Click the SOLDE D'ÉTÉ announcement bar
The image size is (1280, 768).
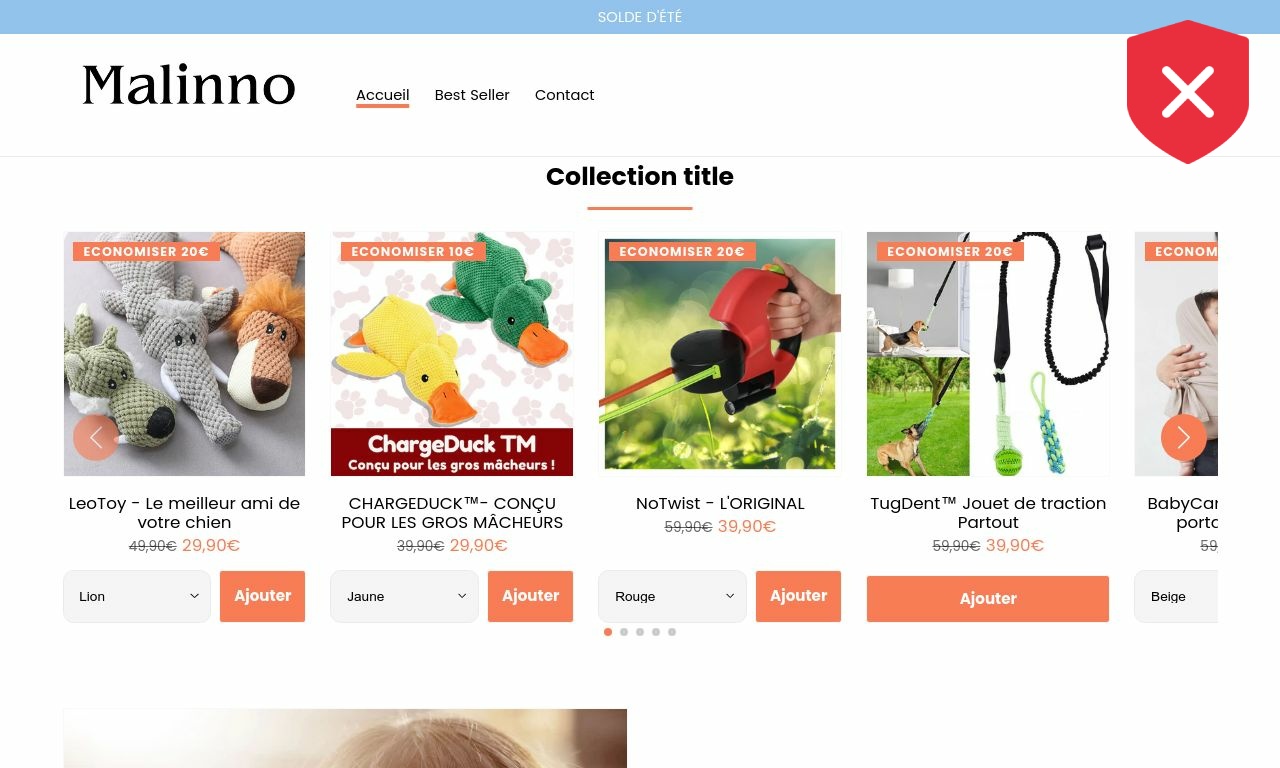click(640, 17)
